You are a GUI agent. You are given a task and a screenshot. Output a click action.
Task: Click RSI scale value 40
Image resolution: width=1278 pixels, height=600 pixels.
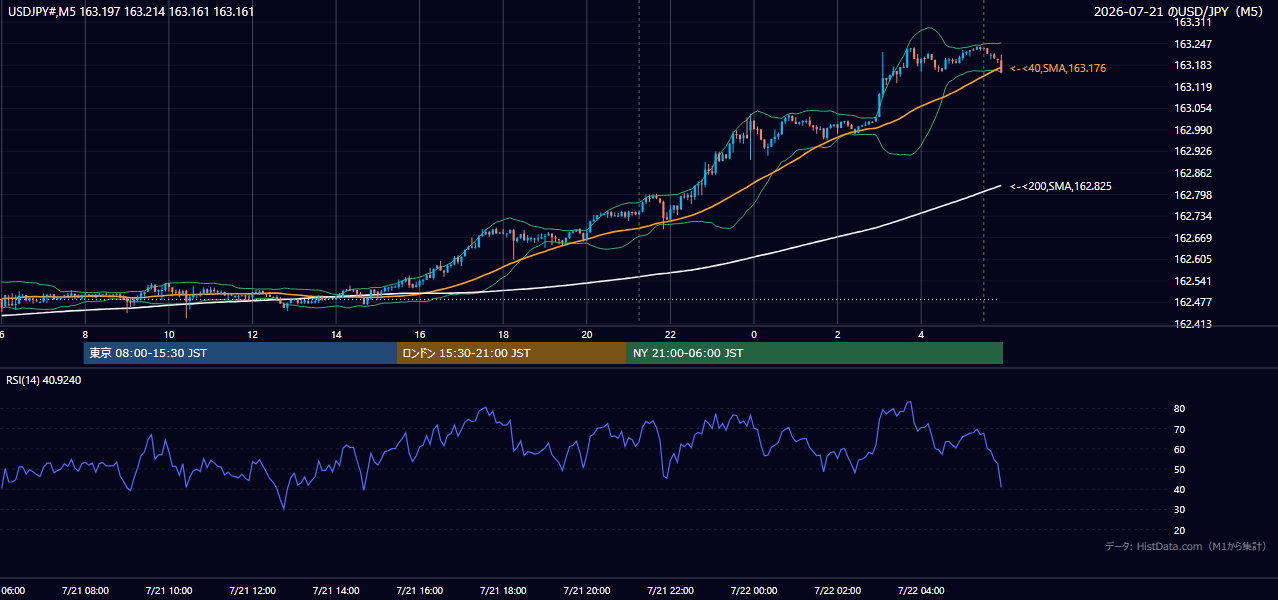[1179, 490]
